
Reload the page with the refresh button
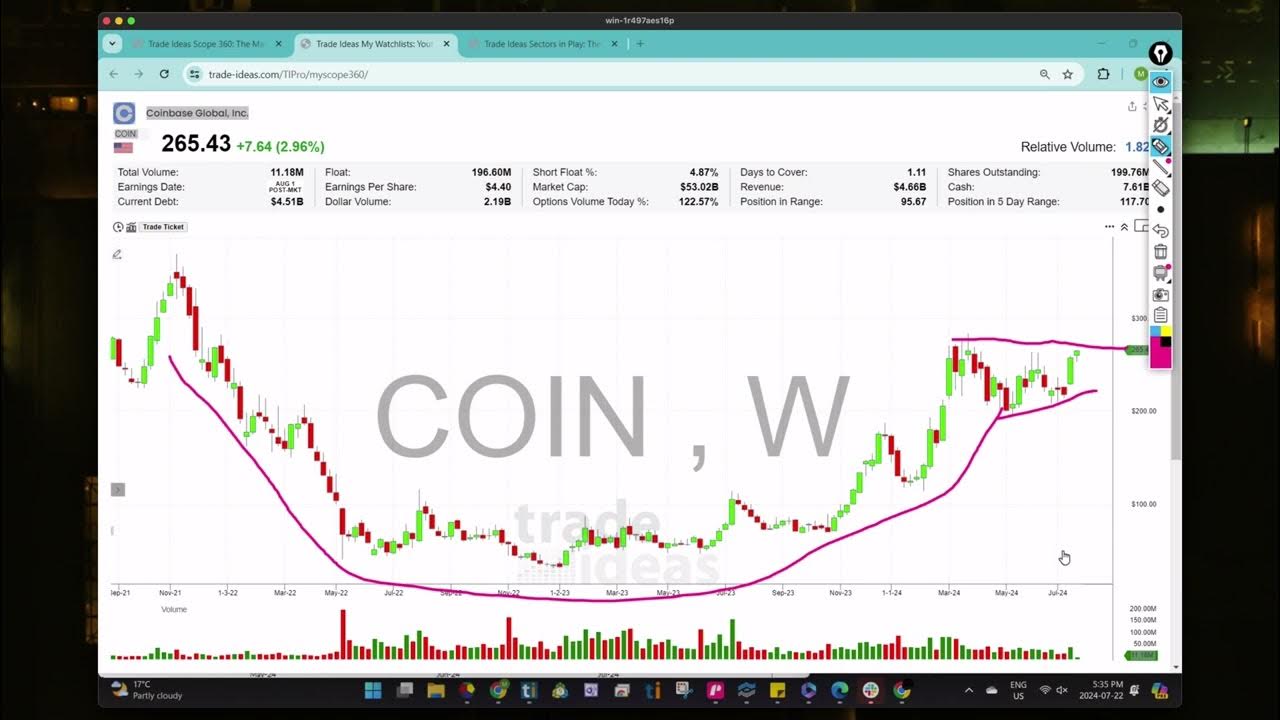click(164, 74)
